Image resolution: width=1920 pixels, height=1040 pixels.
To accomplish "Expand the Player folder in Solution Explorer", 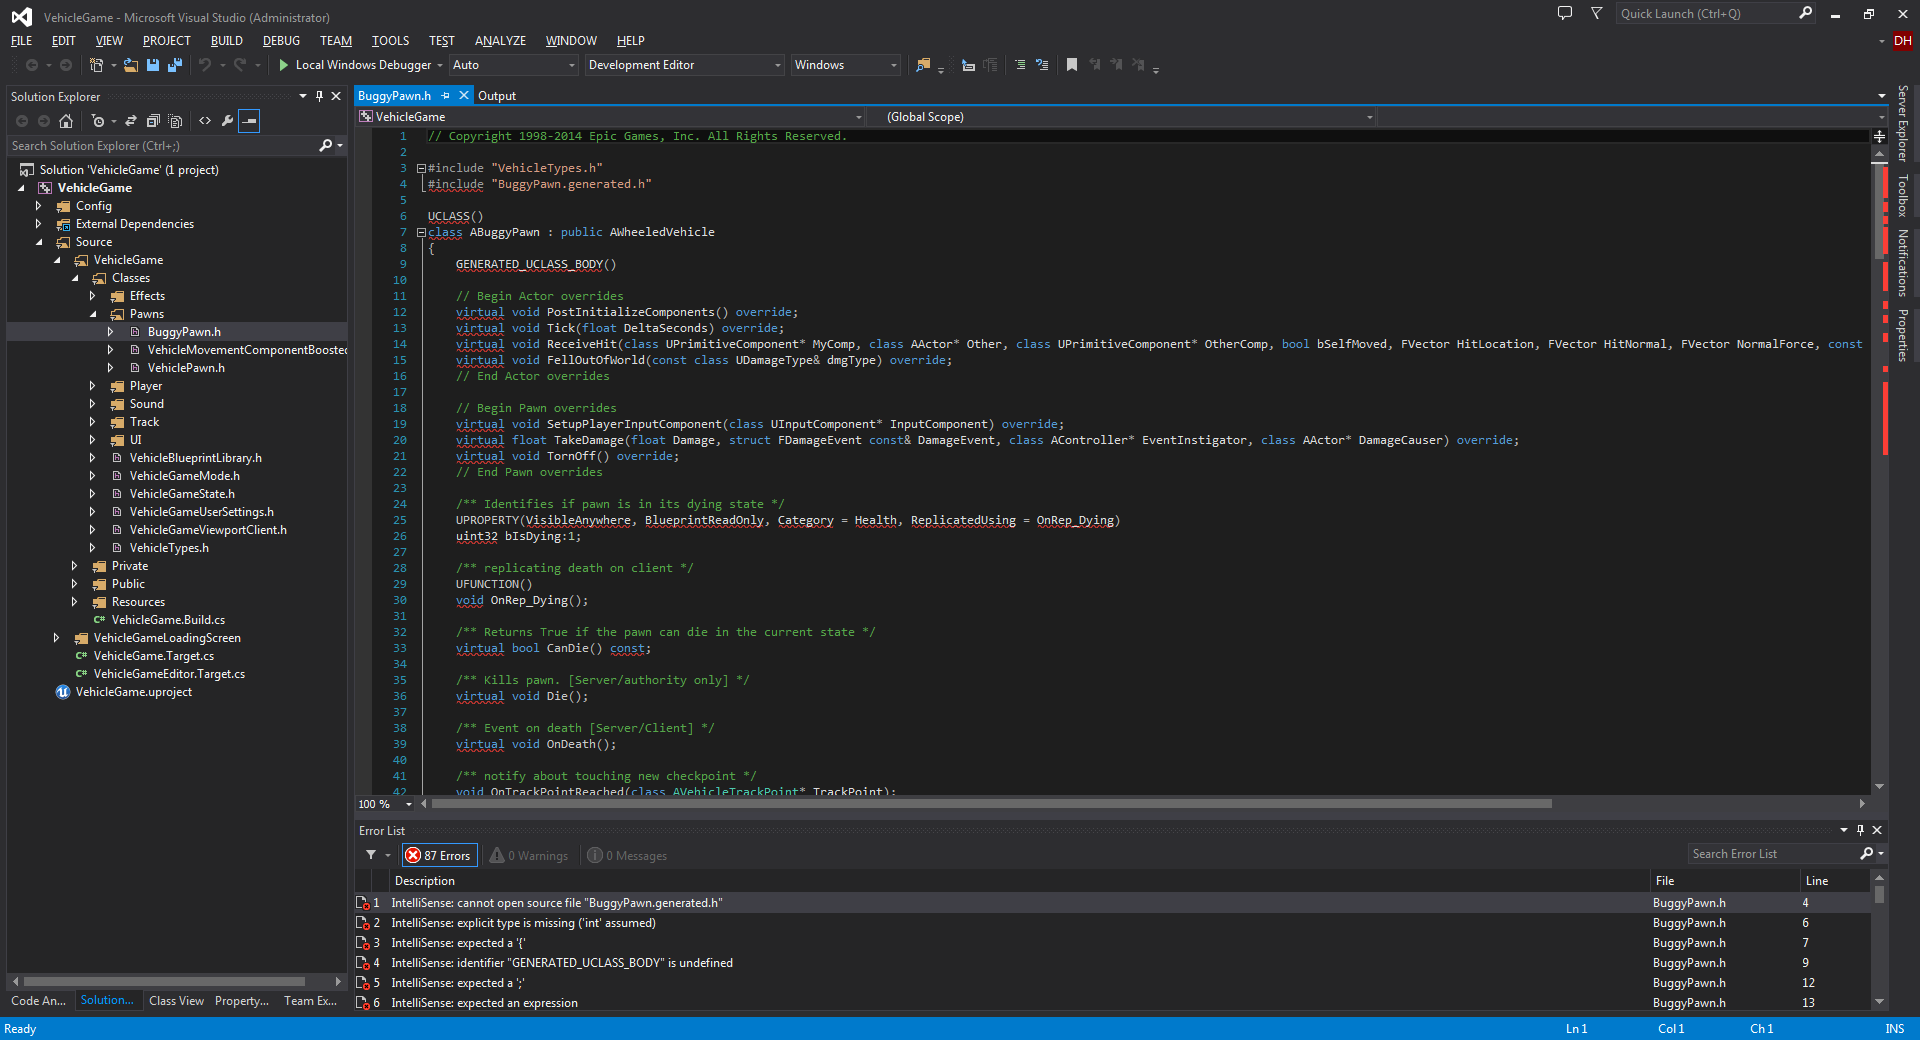I will (92, 386).
